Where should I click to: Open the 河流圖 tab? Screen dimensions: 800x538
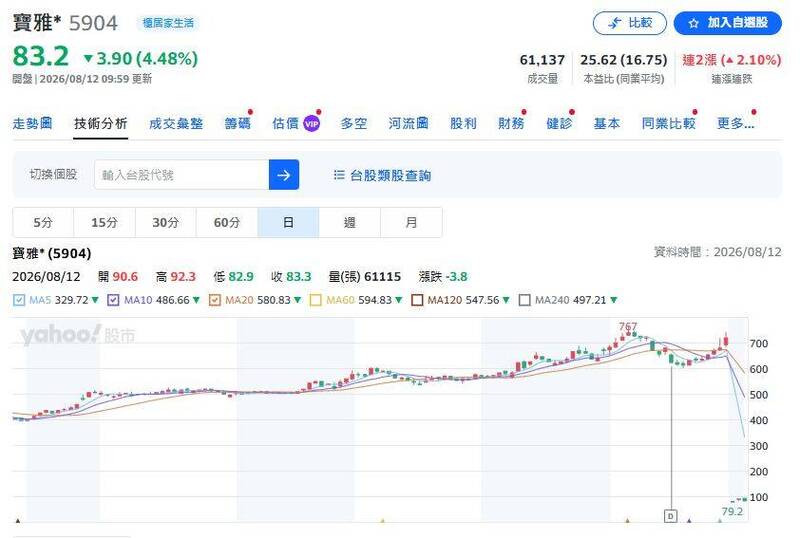coord(408,124)
